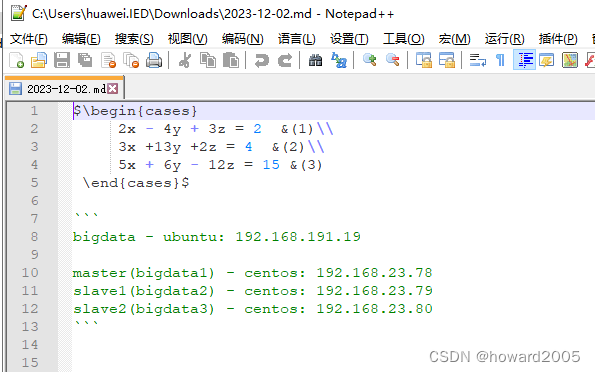Open the 搜索(S) menu
This screenshot has height=372, width=595.
134,39
